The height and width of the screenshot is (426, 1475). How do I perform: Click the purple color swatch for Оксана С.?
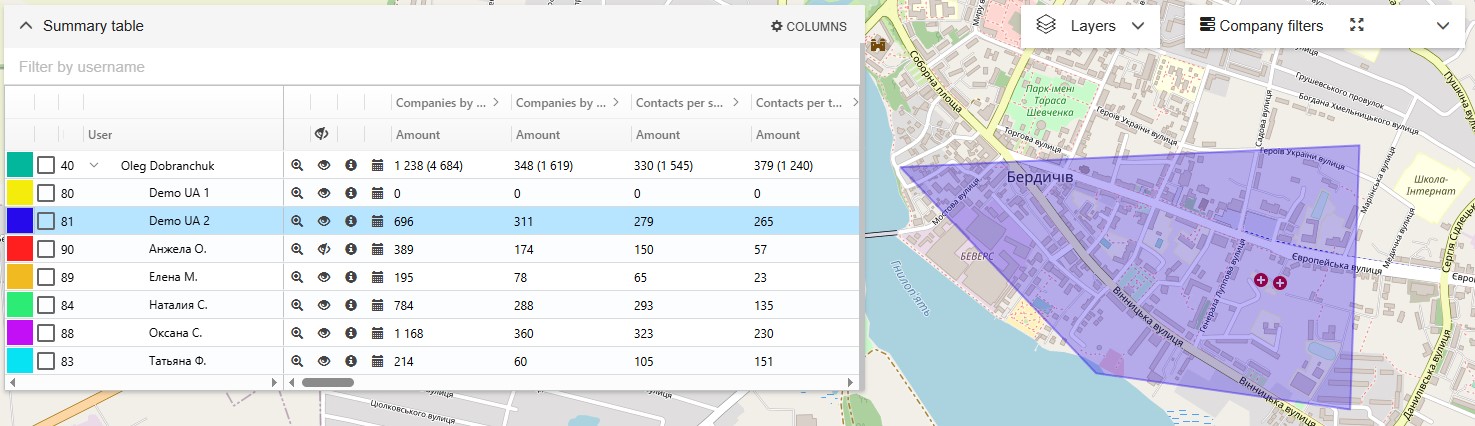click(x=19, y=333)
